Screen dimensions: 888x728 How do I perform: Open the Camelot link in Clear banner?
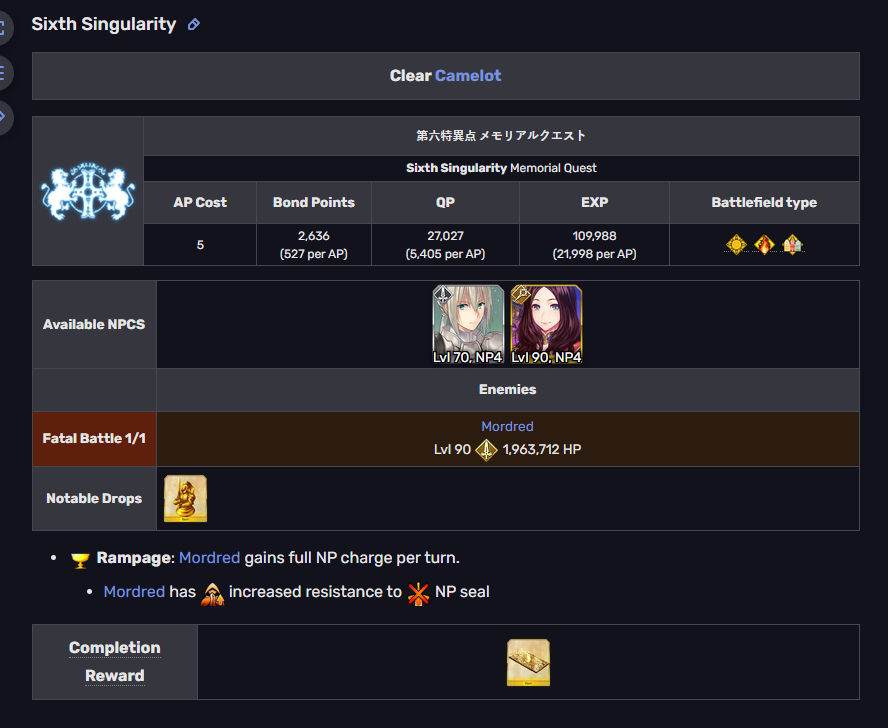[x=468, y=76]
